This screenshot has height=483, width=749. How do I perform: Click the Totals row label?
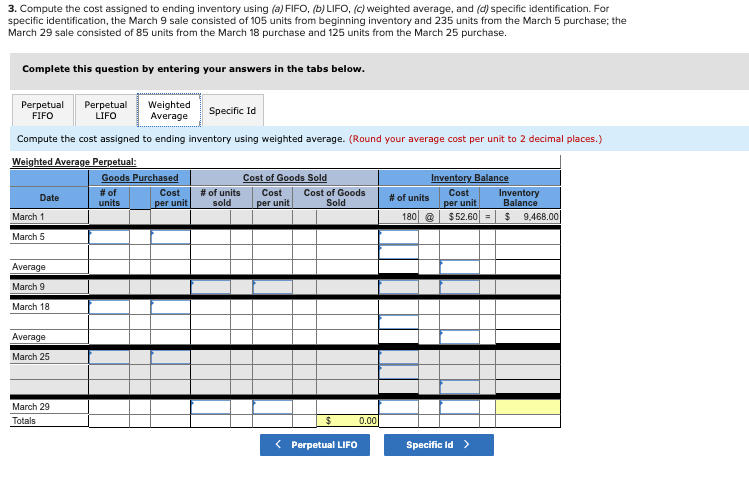coord(24,421)
